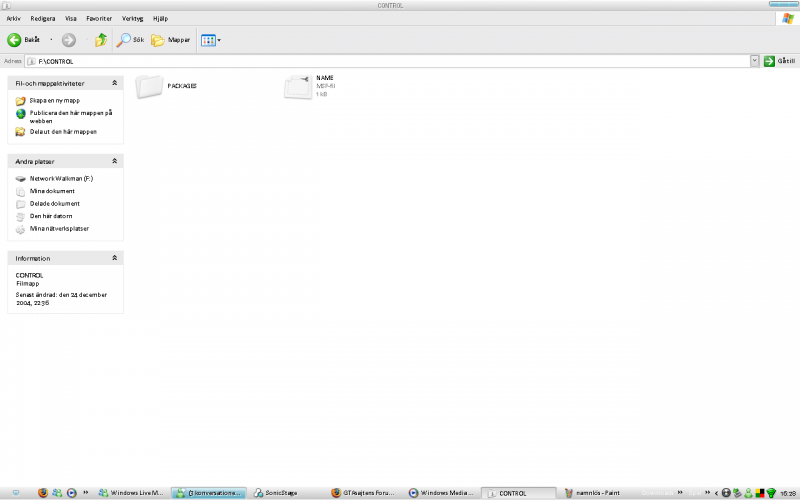800x500 pixels.
Task: Select the NAME file icon
Action: [298, 87]
